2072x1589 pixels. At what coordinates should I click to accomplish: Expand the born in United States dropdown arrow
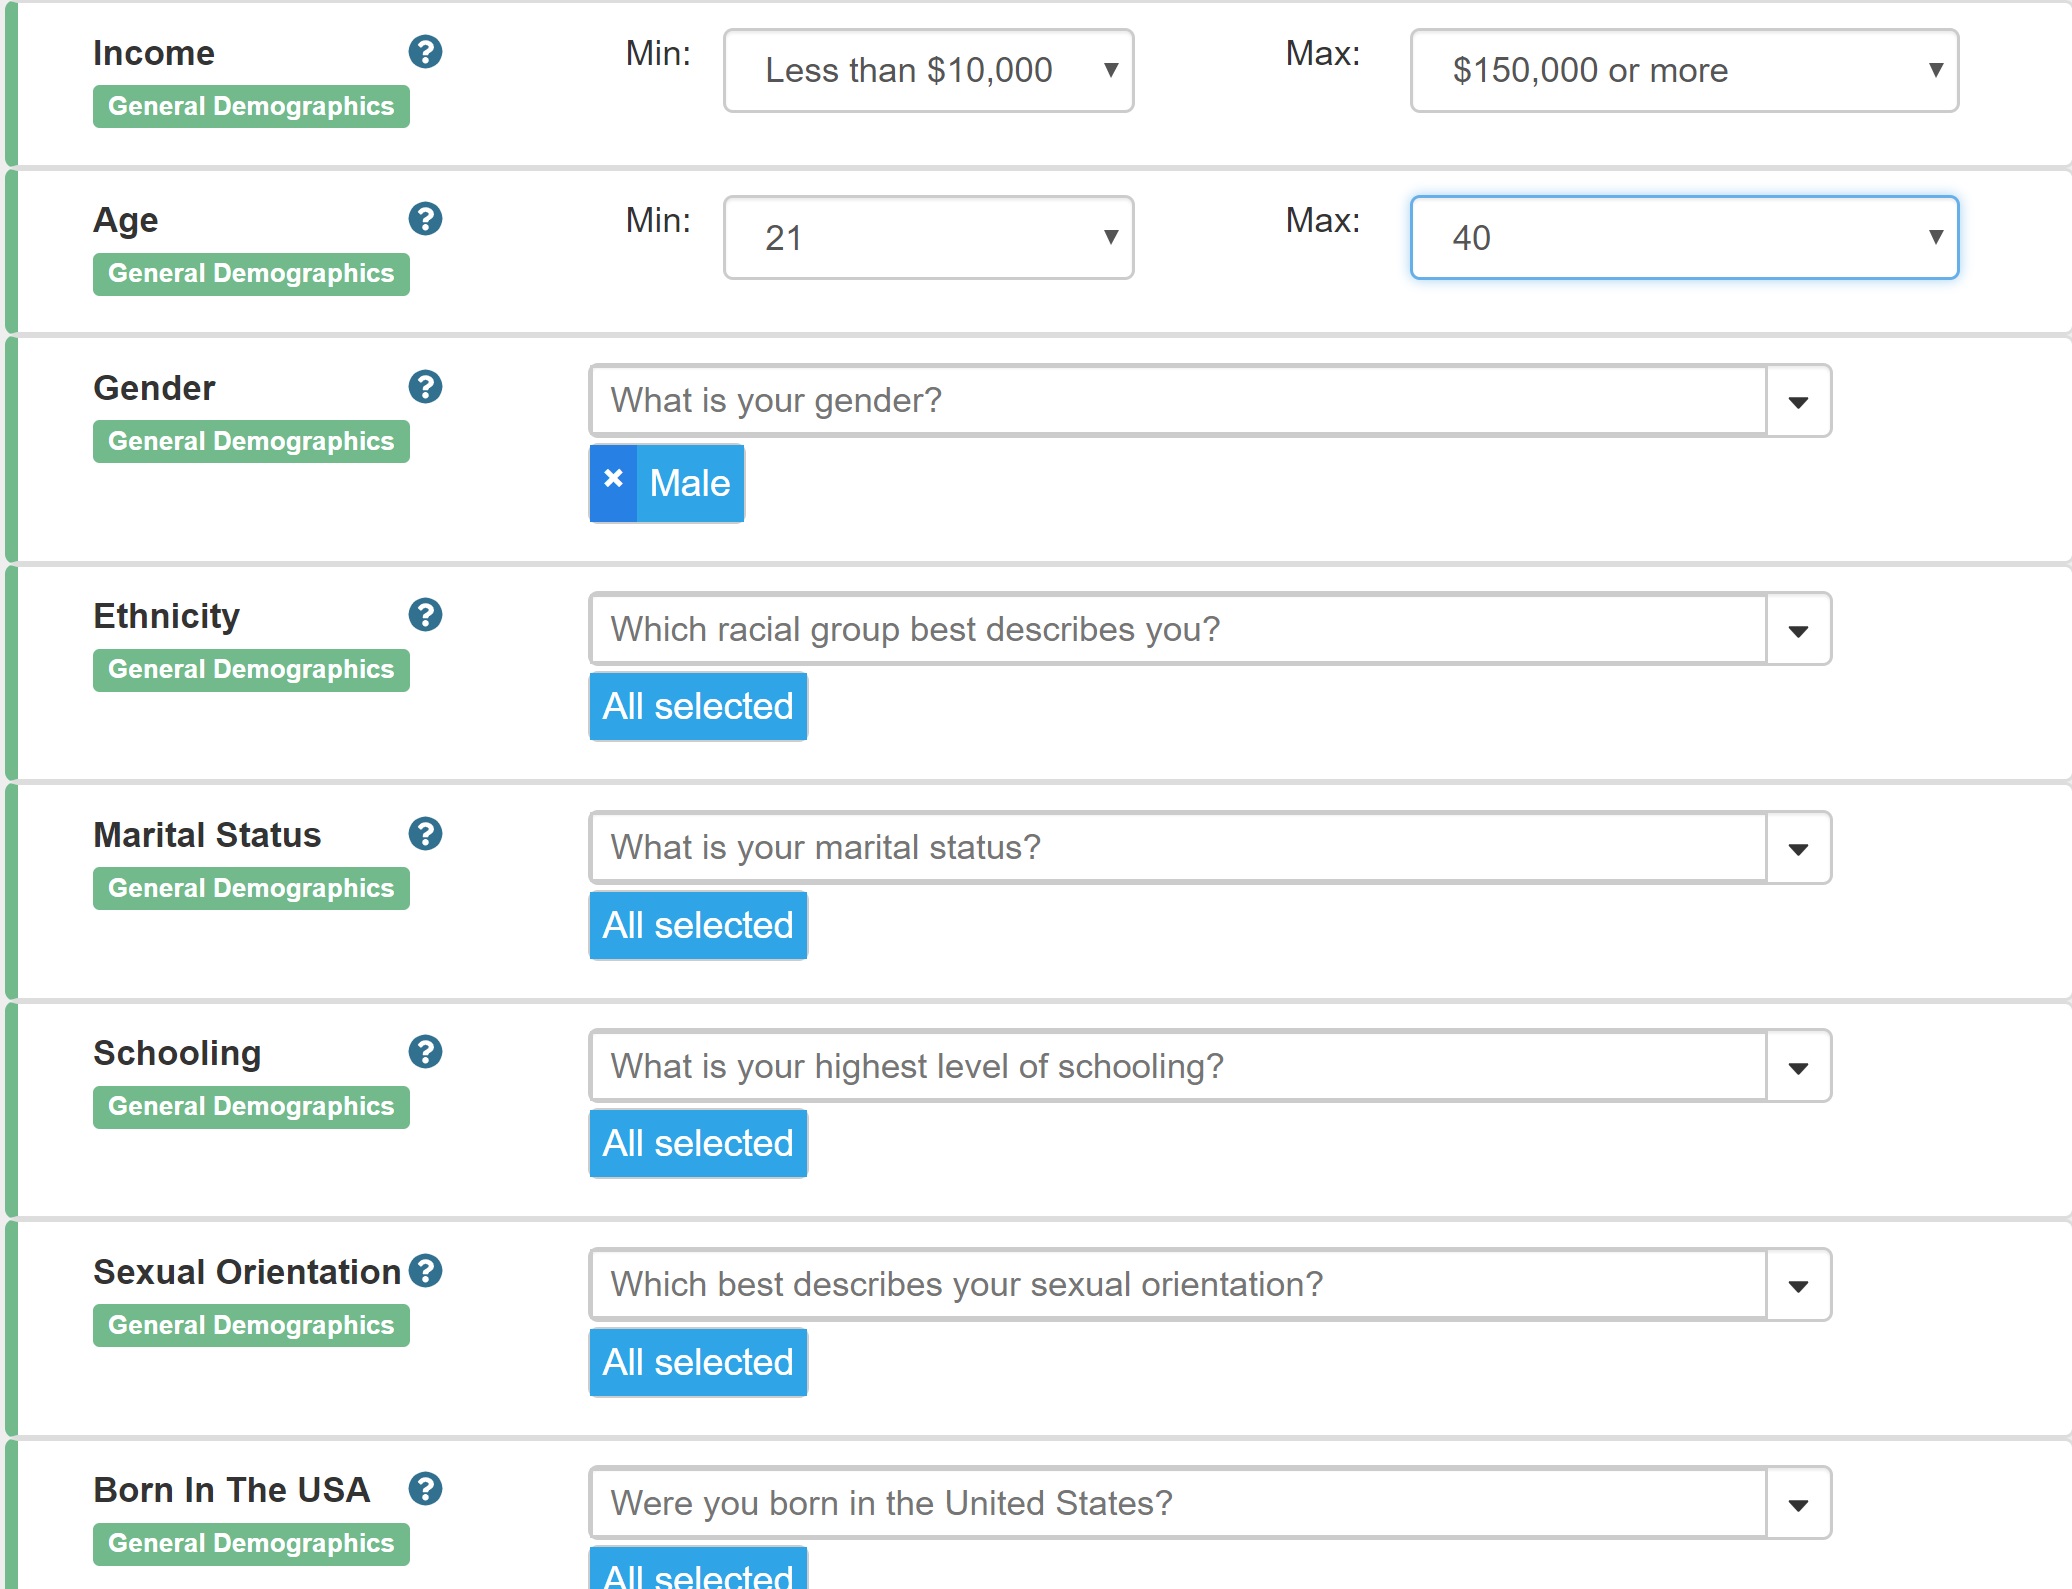point(1798,1503)
